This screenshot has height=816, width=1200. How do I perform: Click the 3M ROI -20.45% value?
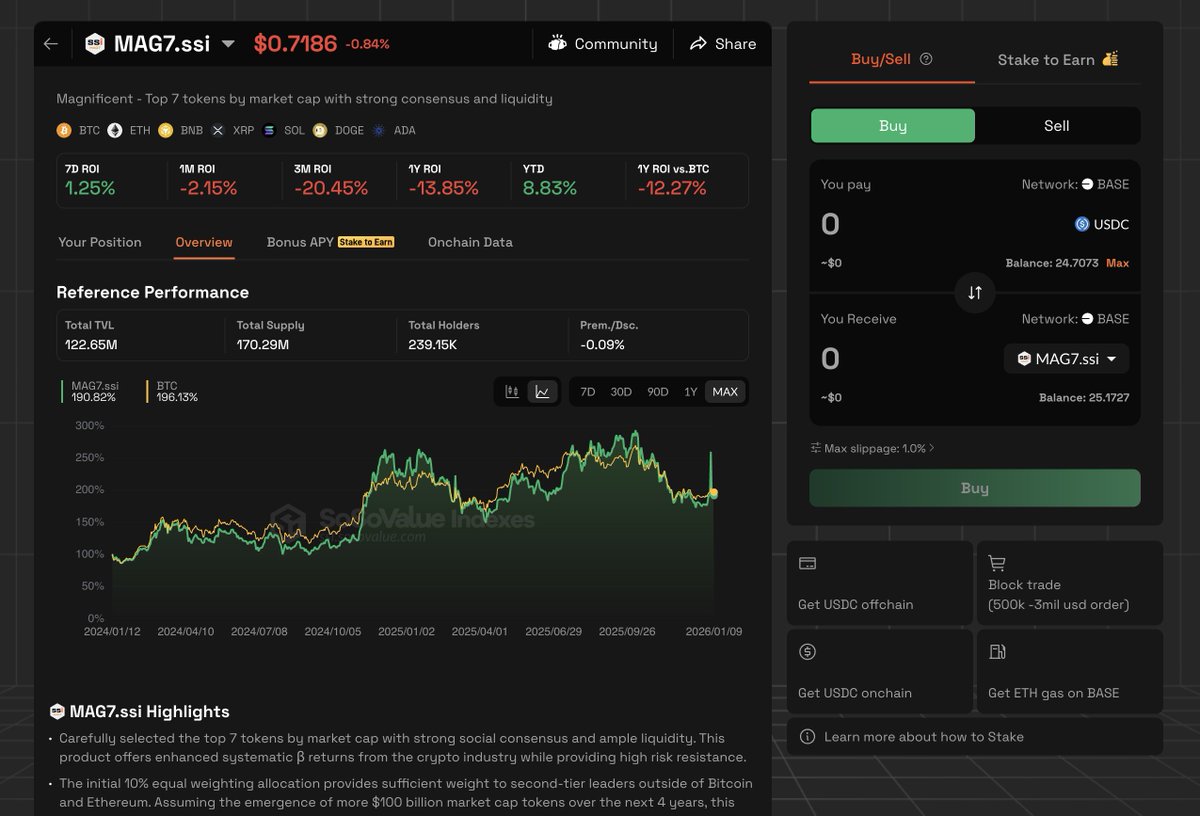331,188
